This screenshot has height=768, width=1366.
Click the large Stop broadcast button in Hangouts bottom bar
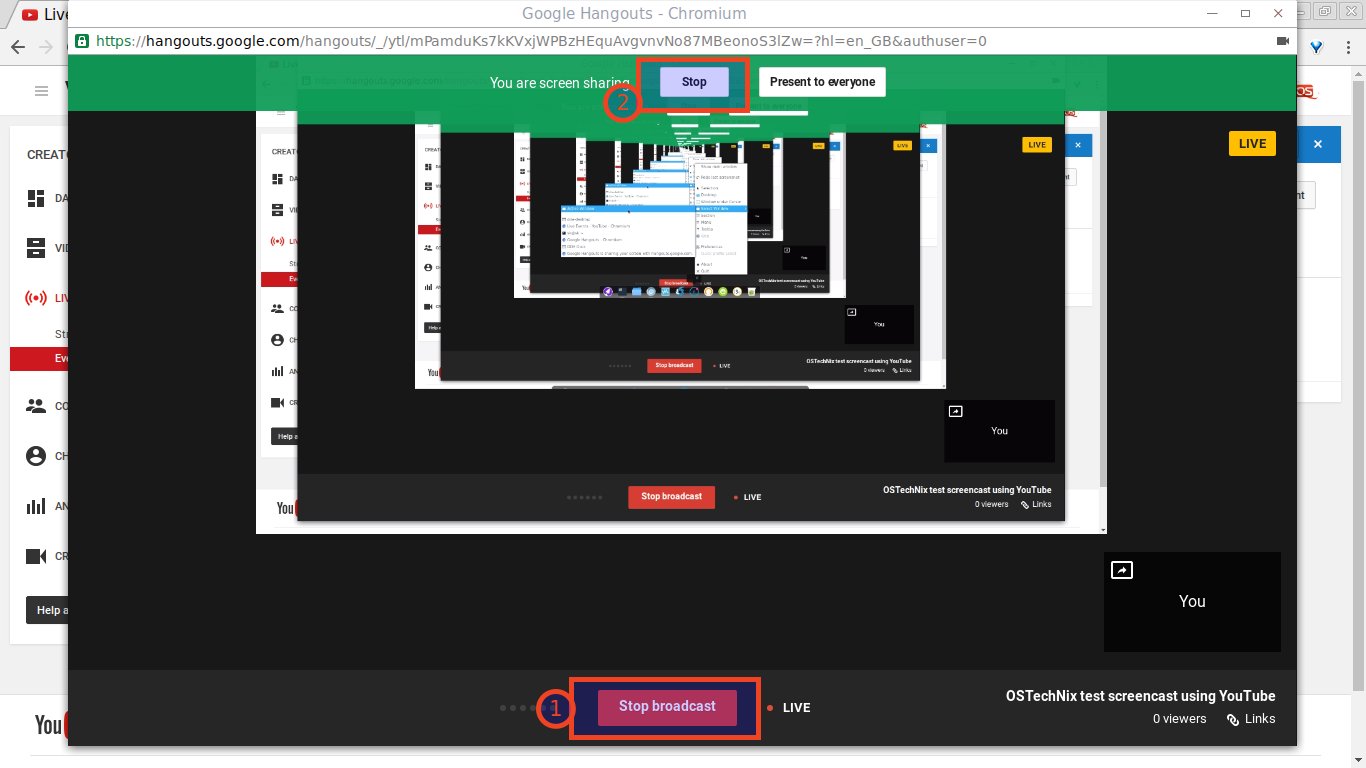pyautogui.click(x=667, y=707)
